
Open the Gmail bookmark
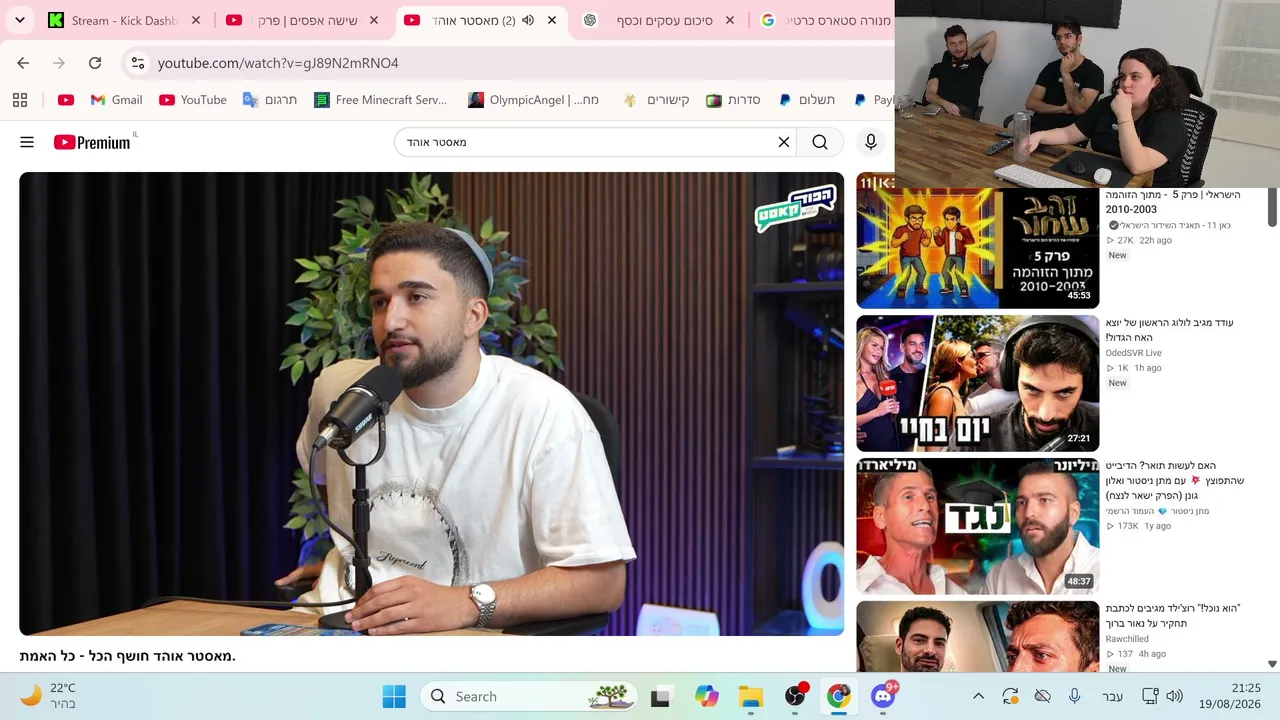click(116, 100)
